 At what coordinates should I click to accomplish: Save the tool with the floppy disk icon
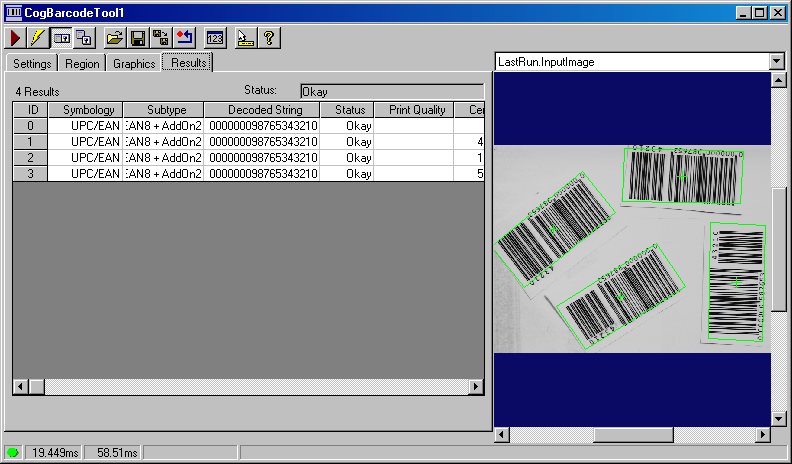[x=137, y=38]
